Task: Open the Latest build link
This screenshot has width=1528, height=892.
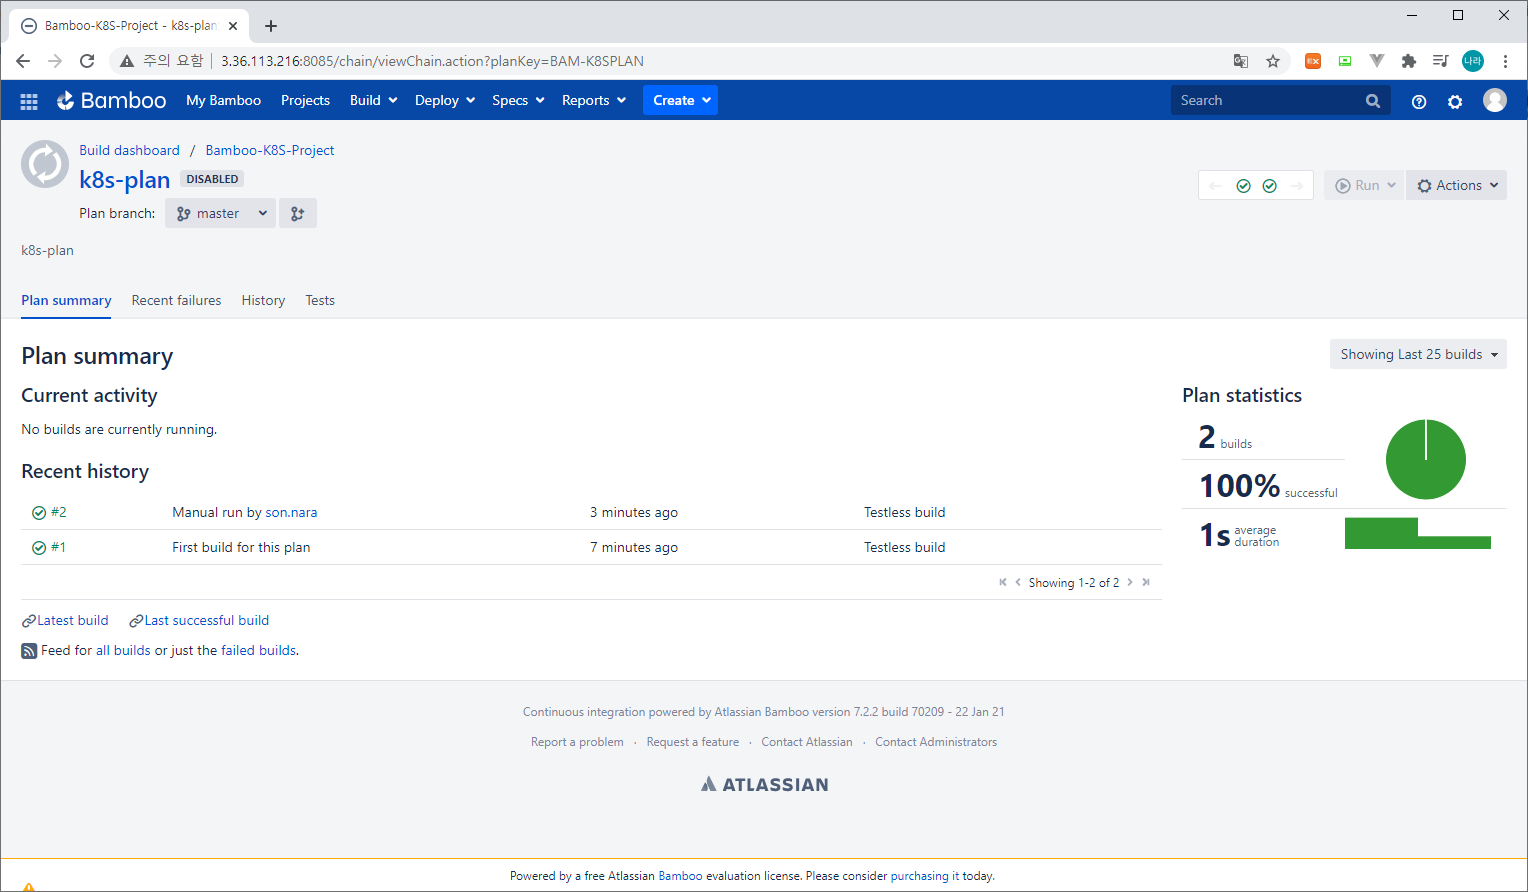Action: 73,620
